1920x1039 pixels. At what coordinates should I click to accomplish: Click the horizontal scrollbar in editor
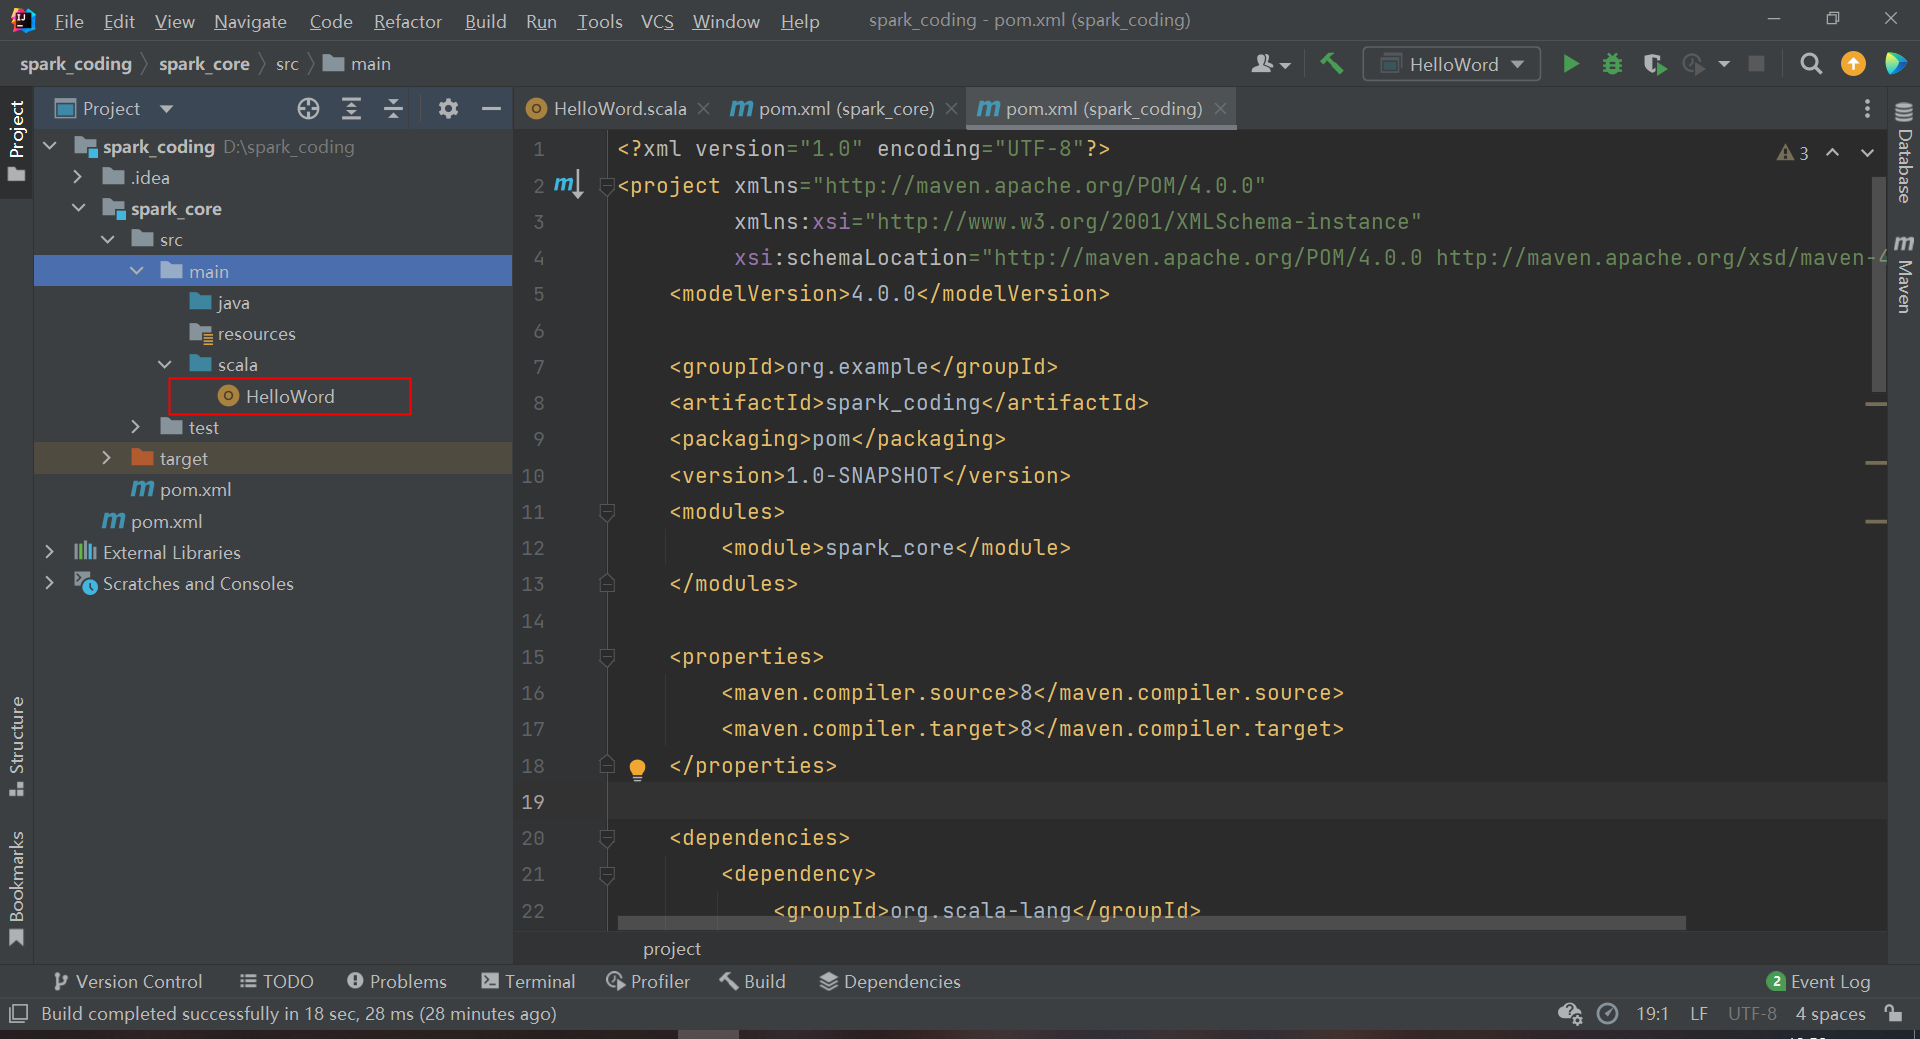[x=1150, y=922]
